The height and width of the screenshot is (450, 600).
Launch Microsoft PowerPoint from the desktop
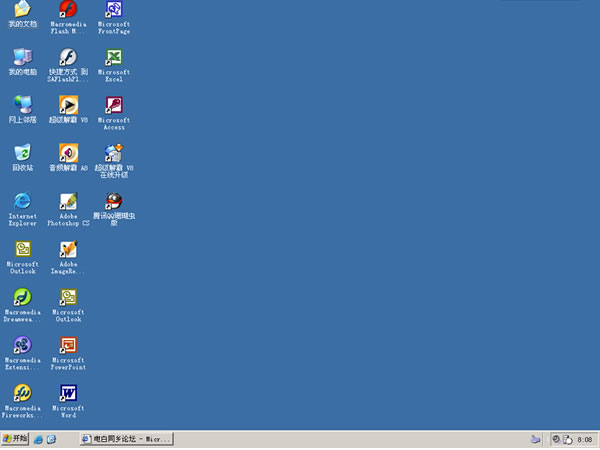click(x=68, y=346)
